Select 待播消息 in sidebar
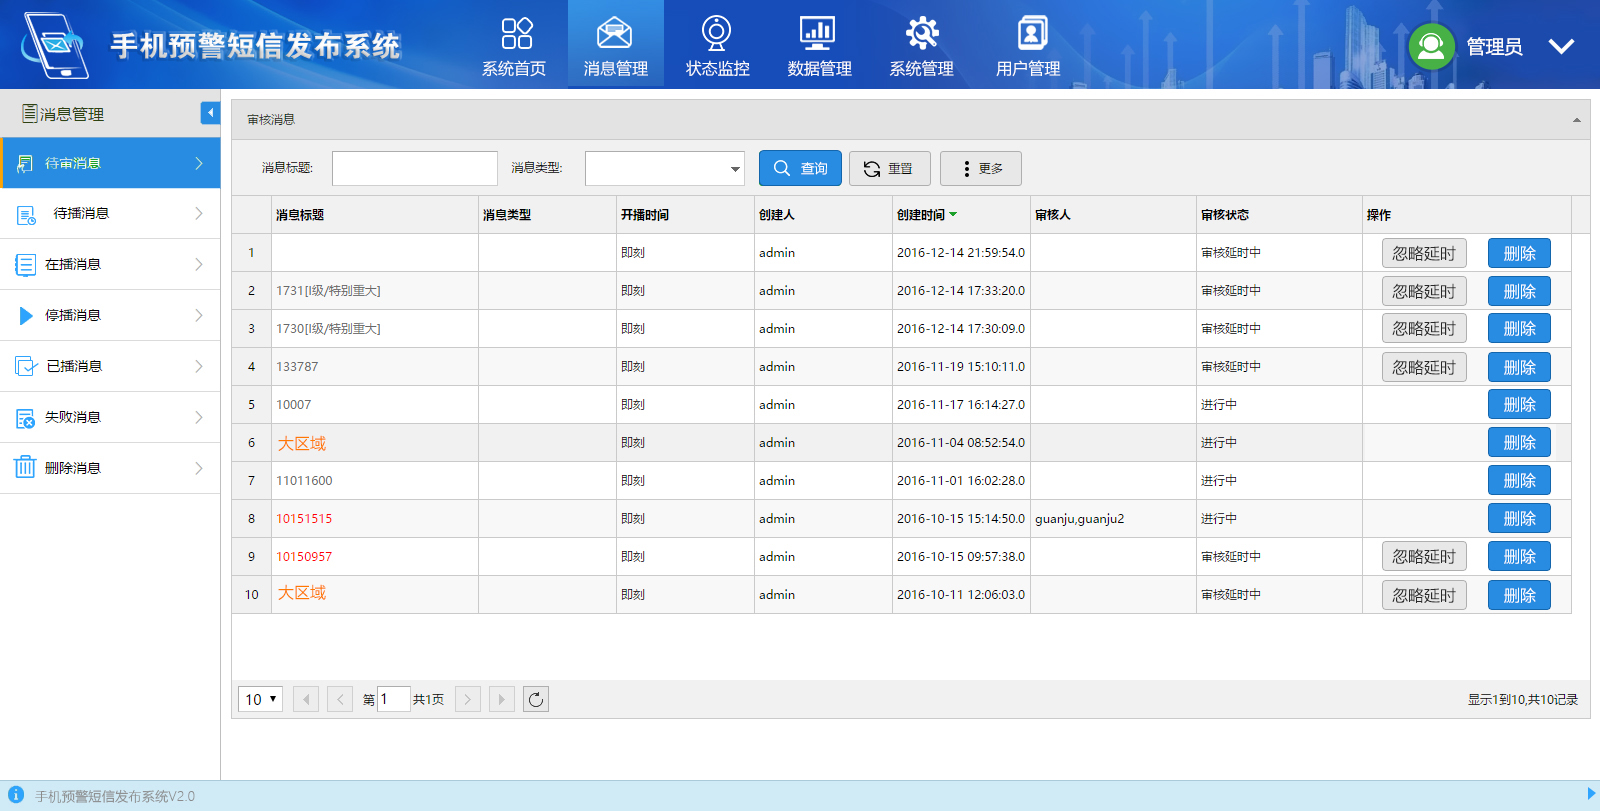 tap(110, 213)
